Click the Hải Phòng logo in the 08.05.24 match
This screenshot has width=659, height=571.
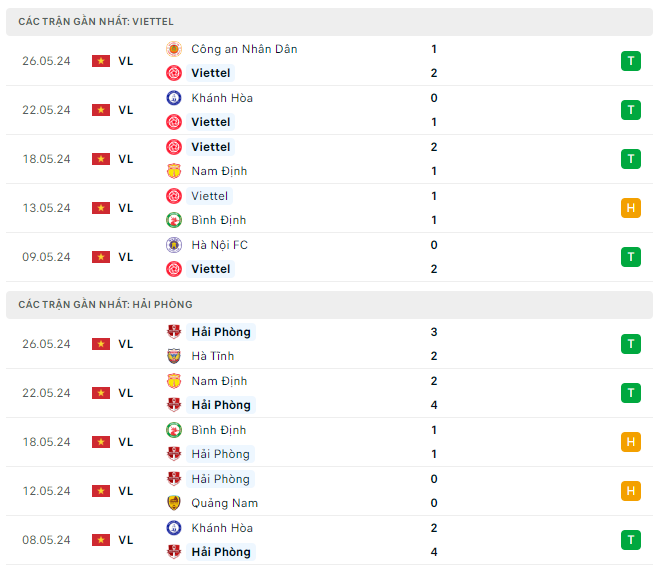pos(173,552)
